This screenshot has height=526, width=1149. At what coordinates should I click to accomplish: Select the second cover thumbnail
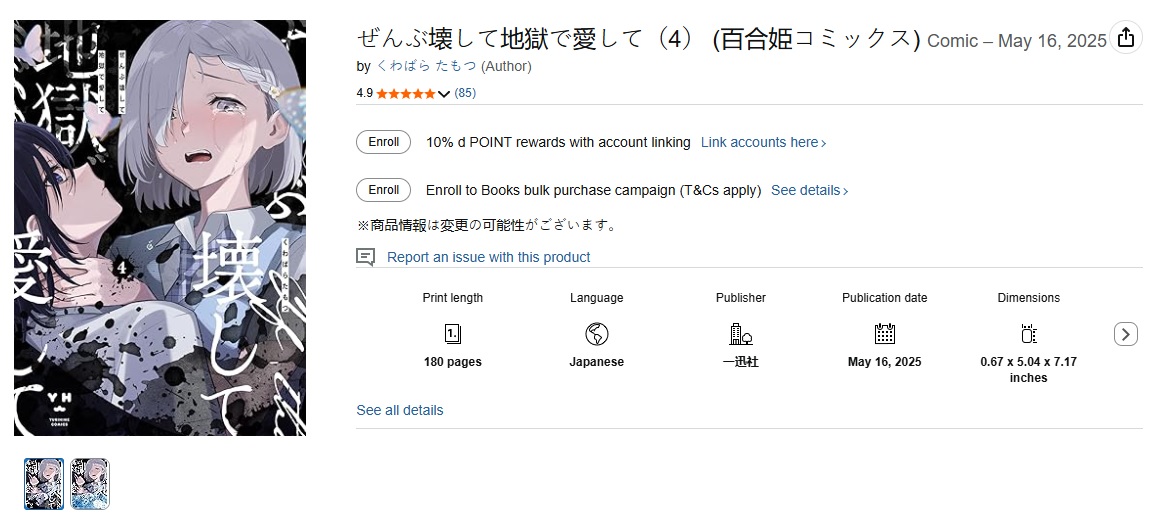pyautogui.click(x=90, y=484)
